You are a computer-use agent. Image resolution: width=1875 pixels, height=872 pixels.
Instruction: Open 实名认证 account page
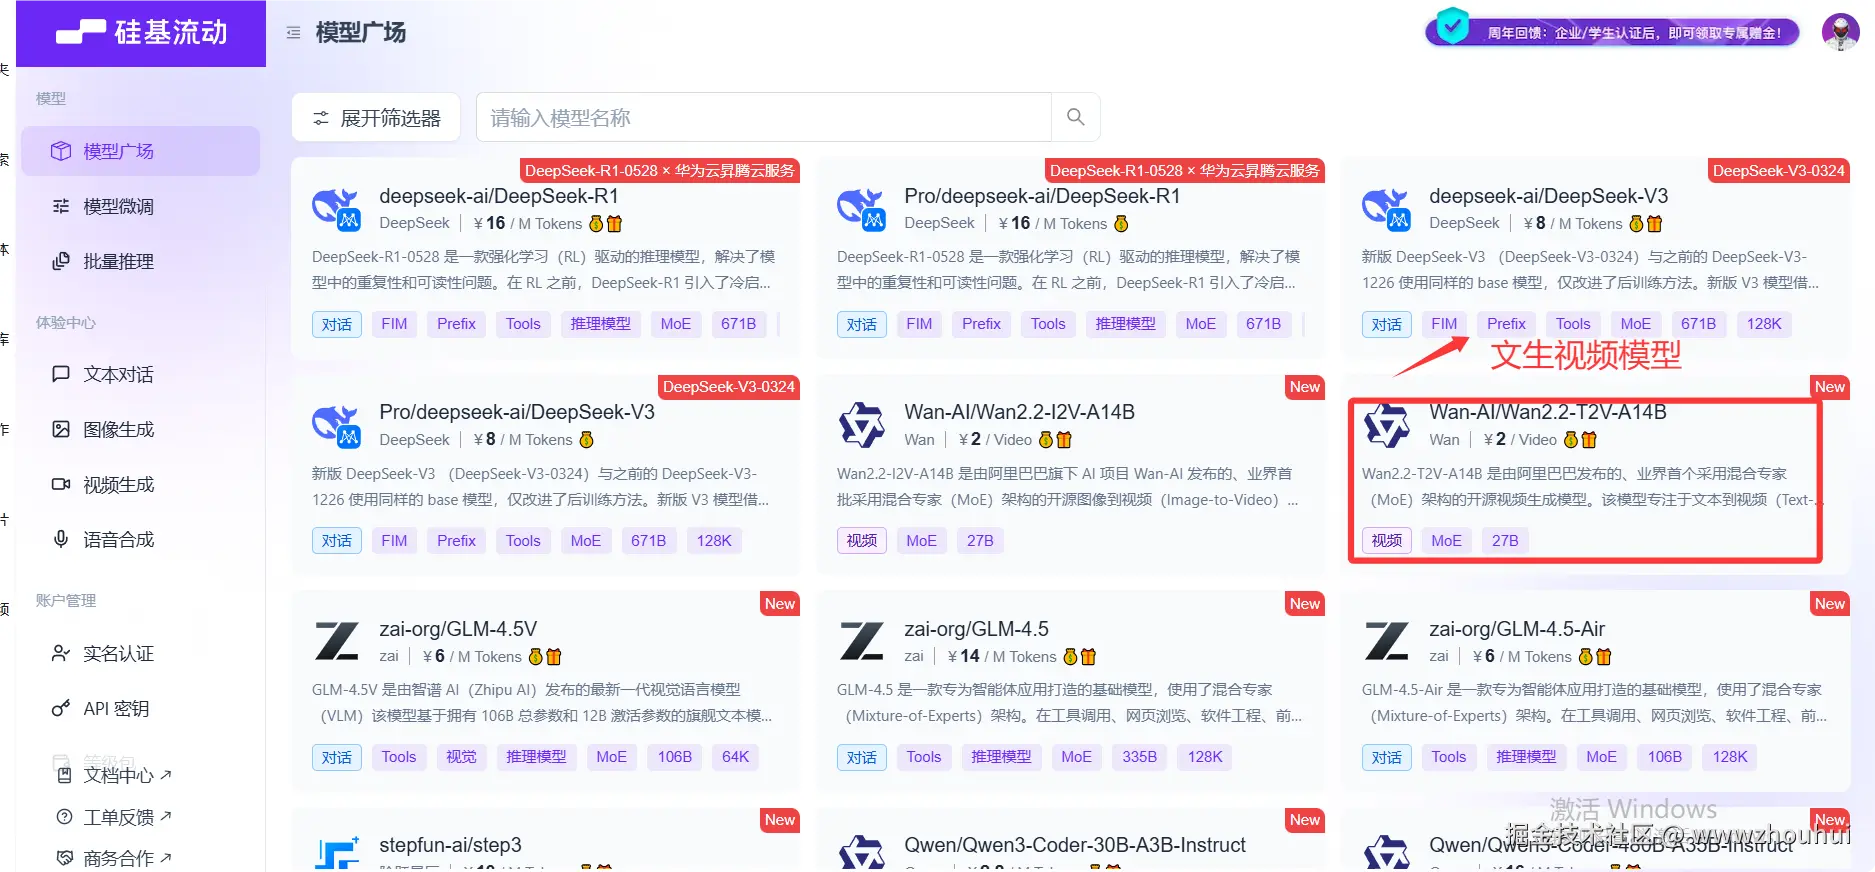(x=140, y=653)
